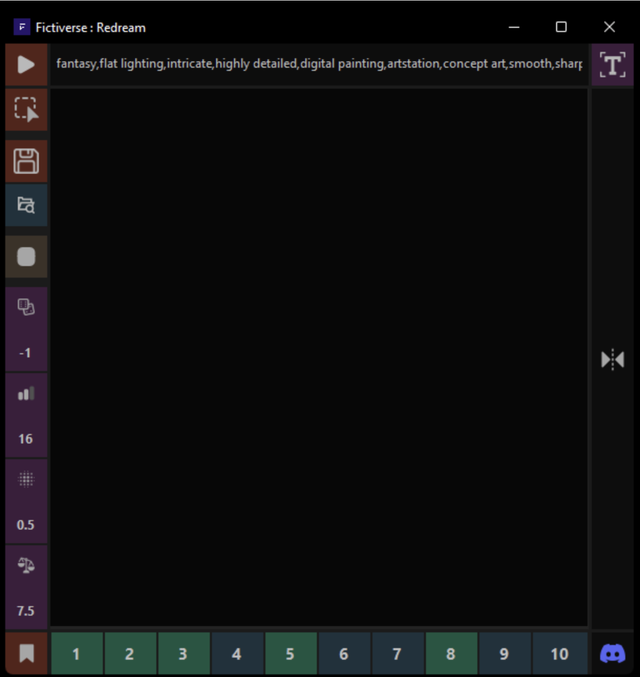Viewport: 640px width, 677px height.
Task: Click the play button to start dreaming
Action: coord(26,65)
